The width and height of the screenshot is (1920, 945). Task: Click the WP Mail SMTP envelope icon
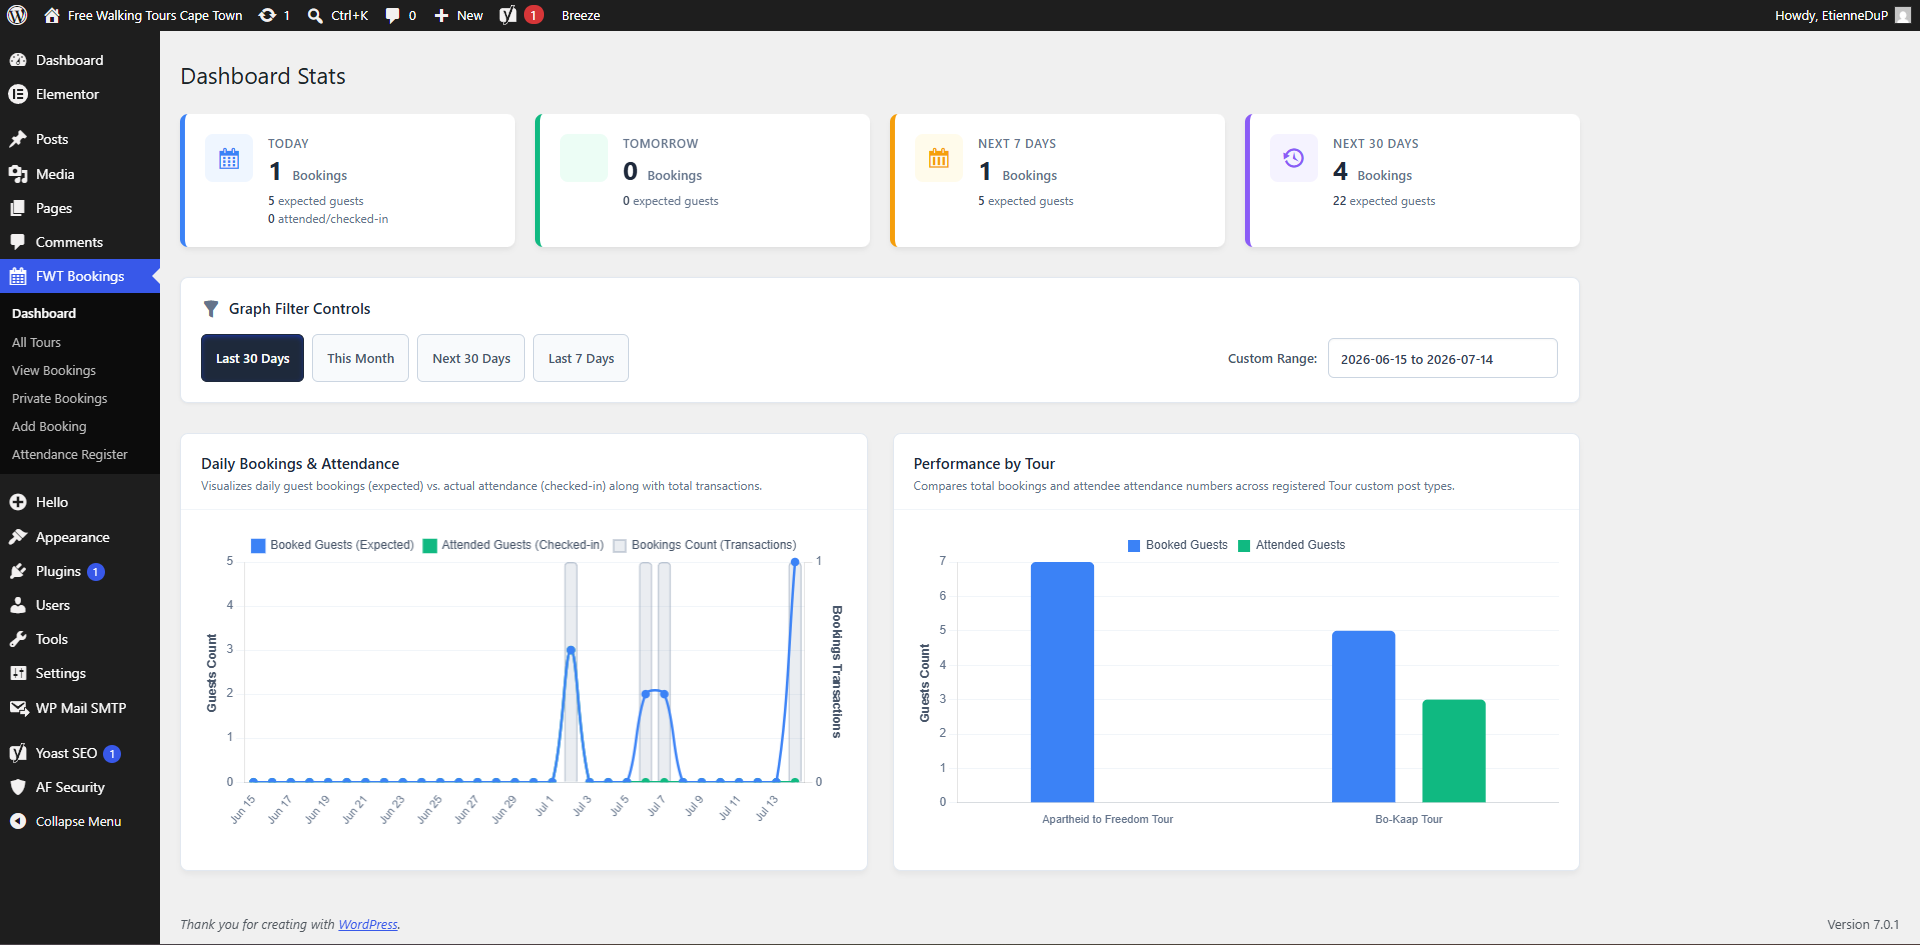(18, 708)
